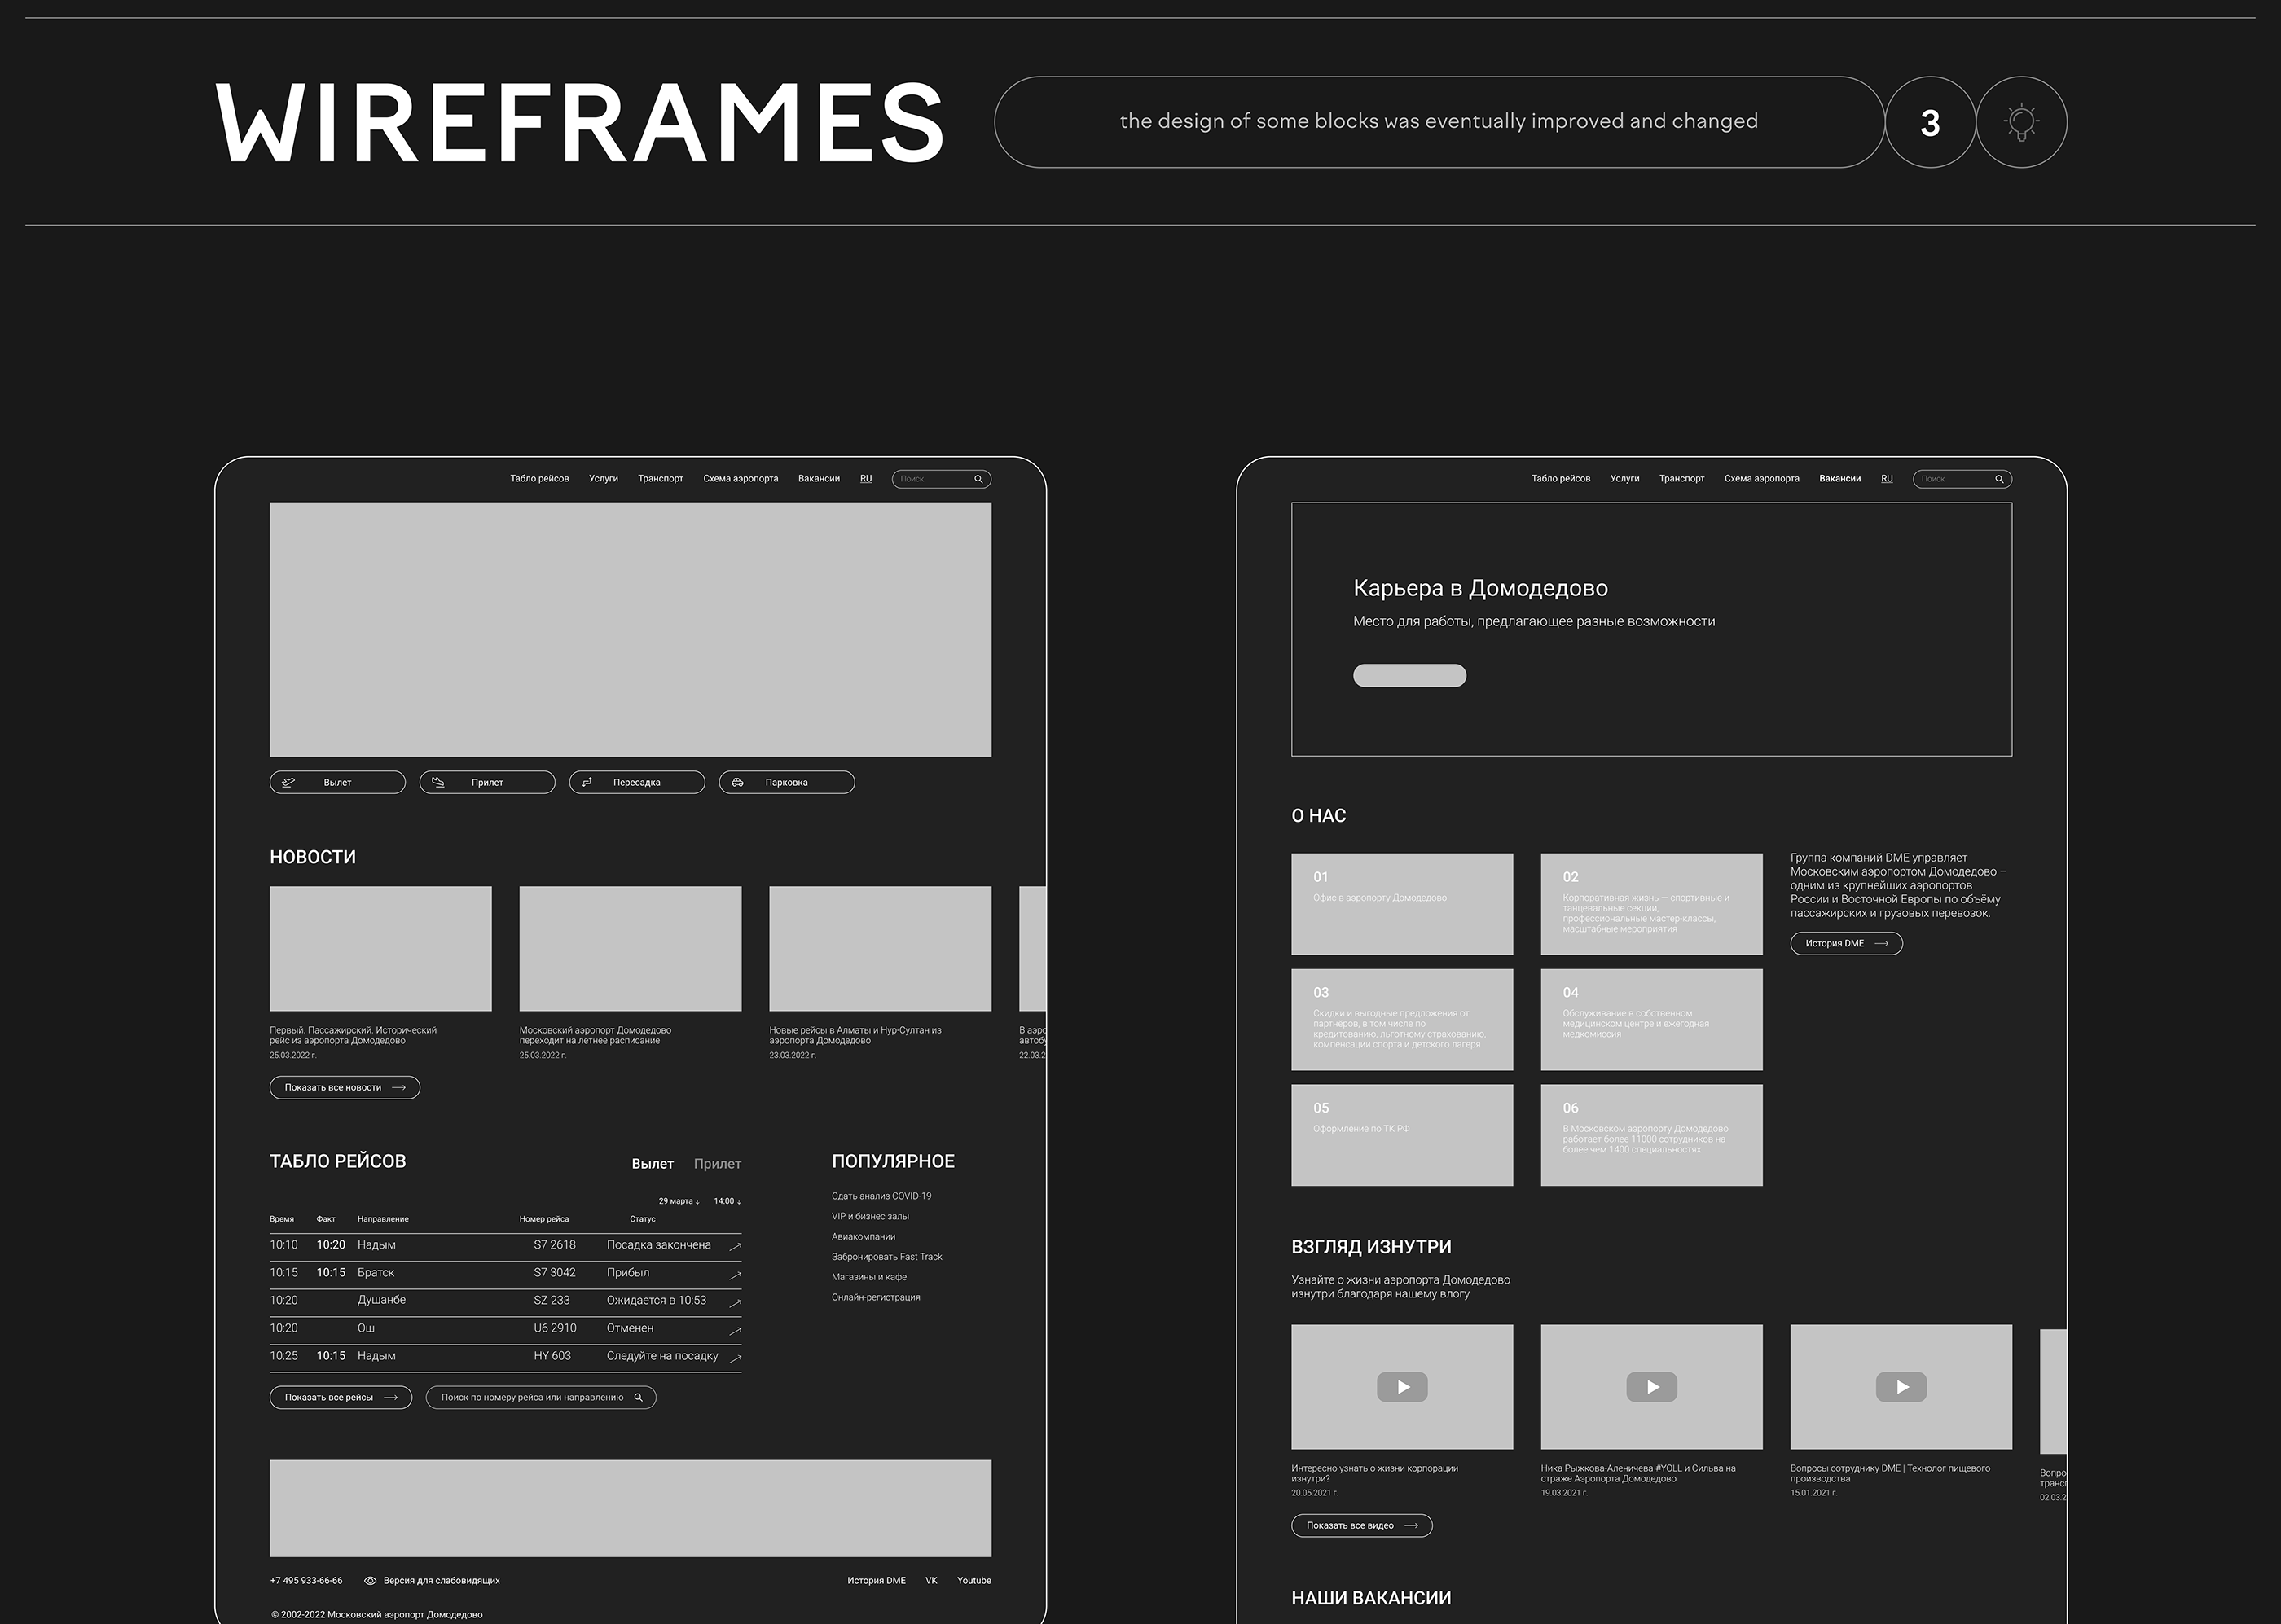2281x1624 pixels.
Task: Click the lightbulb icon in header
Action: [2021, 122]
